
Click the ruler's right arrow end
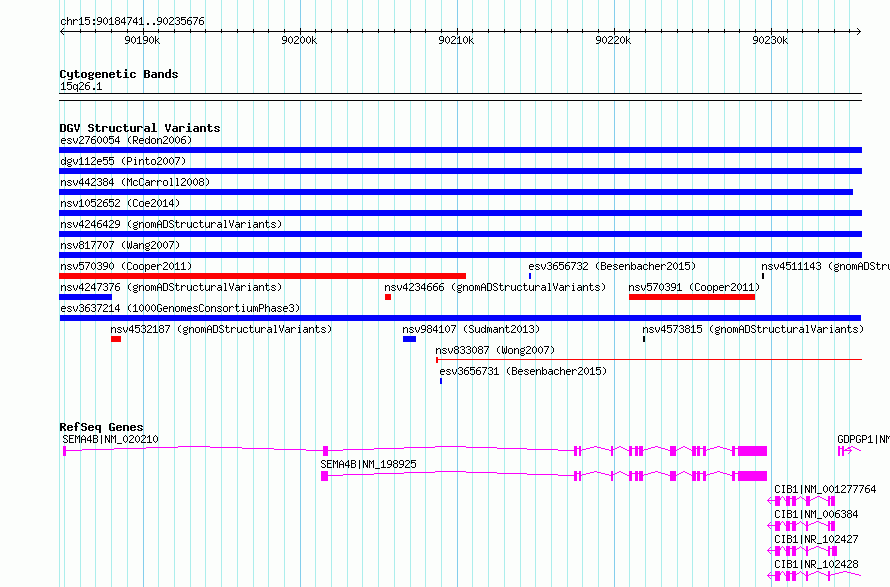pos(859,31)
